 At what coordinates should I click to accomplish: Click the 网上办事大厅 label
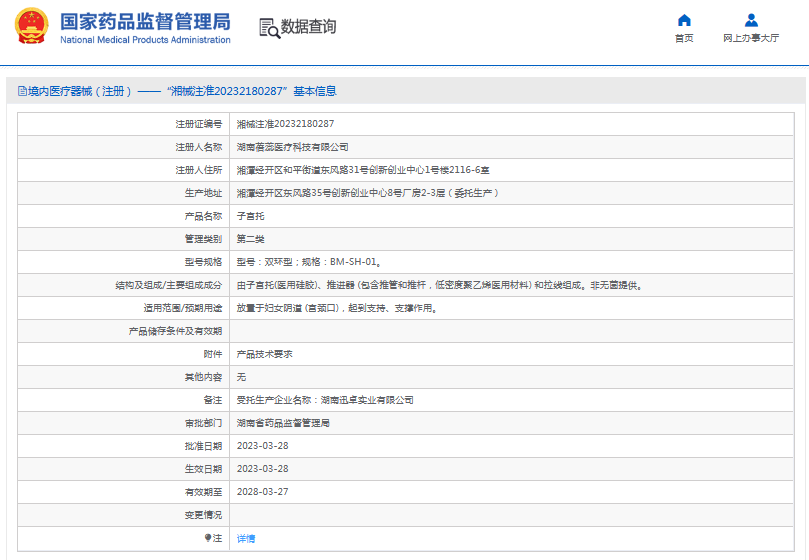(751, 38)
